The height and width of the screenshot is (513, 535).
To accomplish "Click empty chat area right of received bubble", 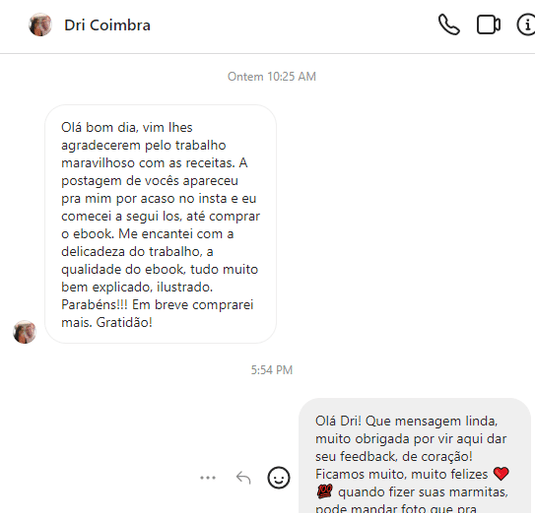I will coord(403,224).
